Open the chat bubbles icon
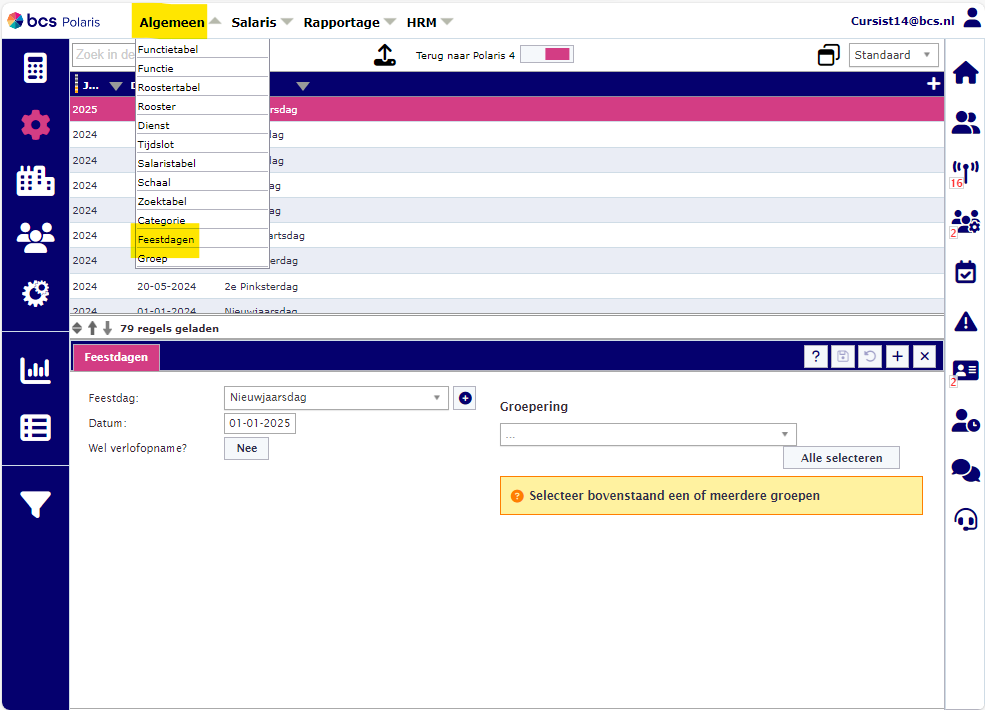The height and width of the screenshot is (710, 985). click(x=966, y=470)
